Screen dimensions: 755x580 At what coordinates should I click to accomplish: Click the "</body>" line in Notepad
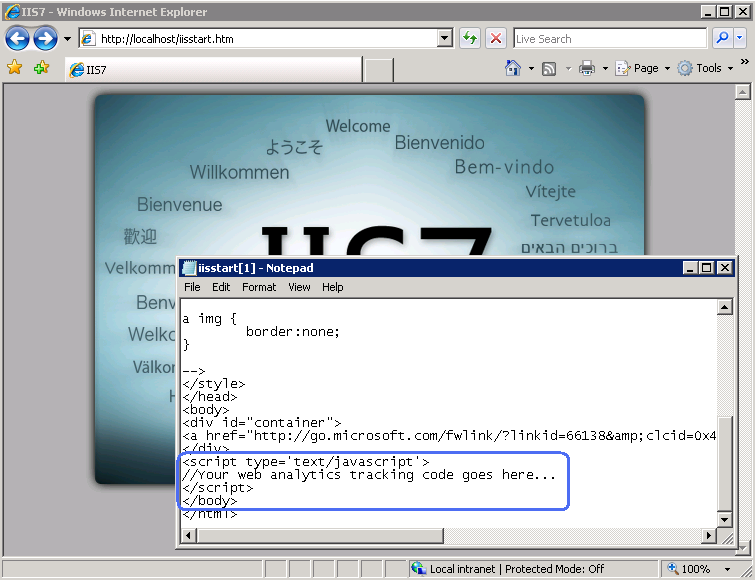[210, 501]
